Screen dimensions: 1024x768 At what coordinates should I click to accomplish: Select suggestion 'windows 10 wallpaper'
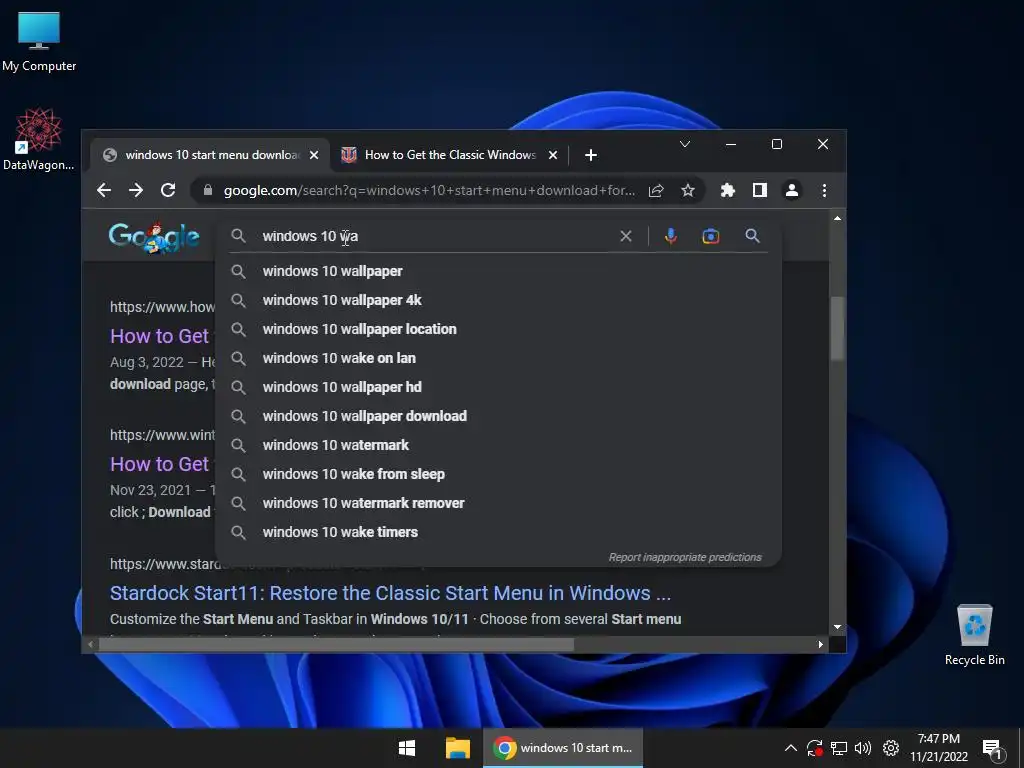pyautogui.click(x=498, y=271)
